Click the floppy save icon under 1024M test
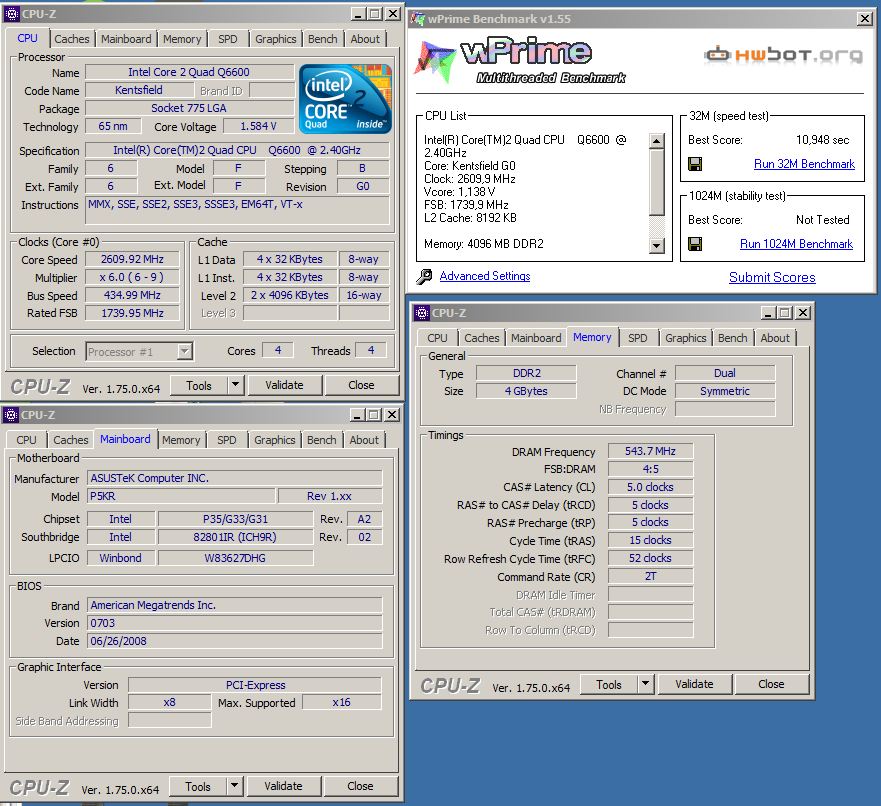Viewport: 881px width, 806px height. (x=695, y=244)
